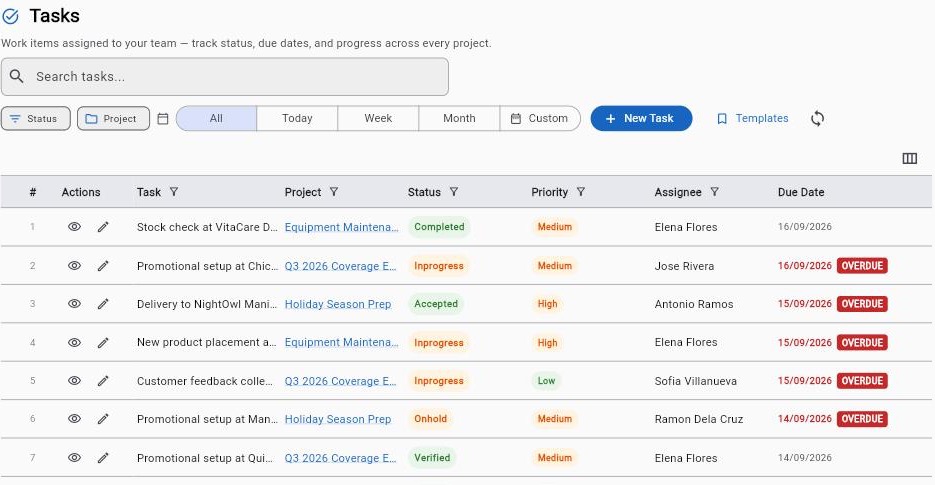Open the Status column filter
Viewport: 935px width, 485px height.
click(x=454, y=191)
